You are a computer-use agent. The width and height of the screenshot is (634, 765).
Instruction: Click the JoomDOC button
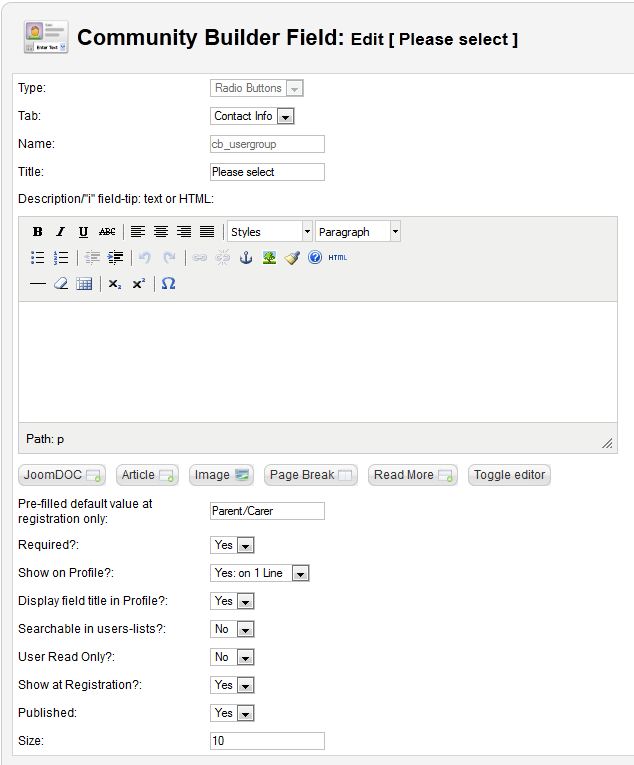(x=62, y=475)
